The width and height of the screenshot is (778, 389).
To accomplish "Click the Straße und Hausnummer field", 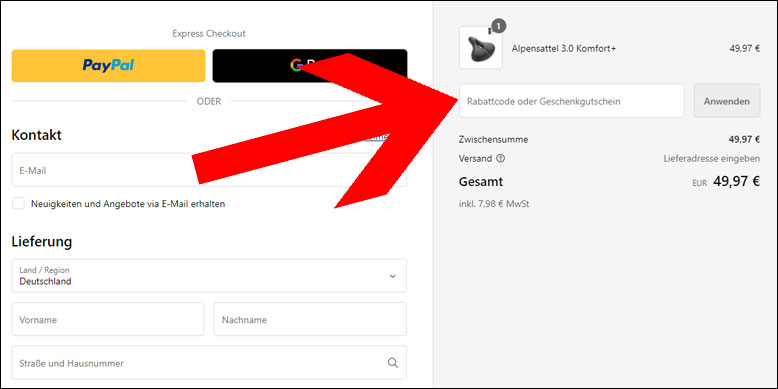I will pyautogui.click(x=209, y=363).
